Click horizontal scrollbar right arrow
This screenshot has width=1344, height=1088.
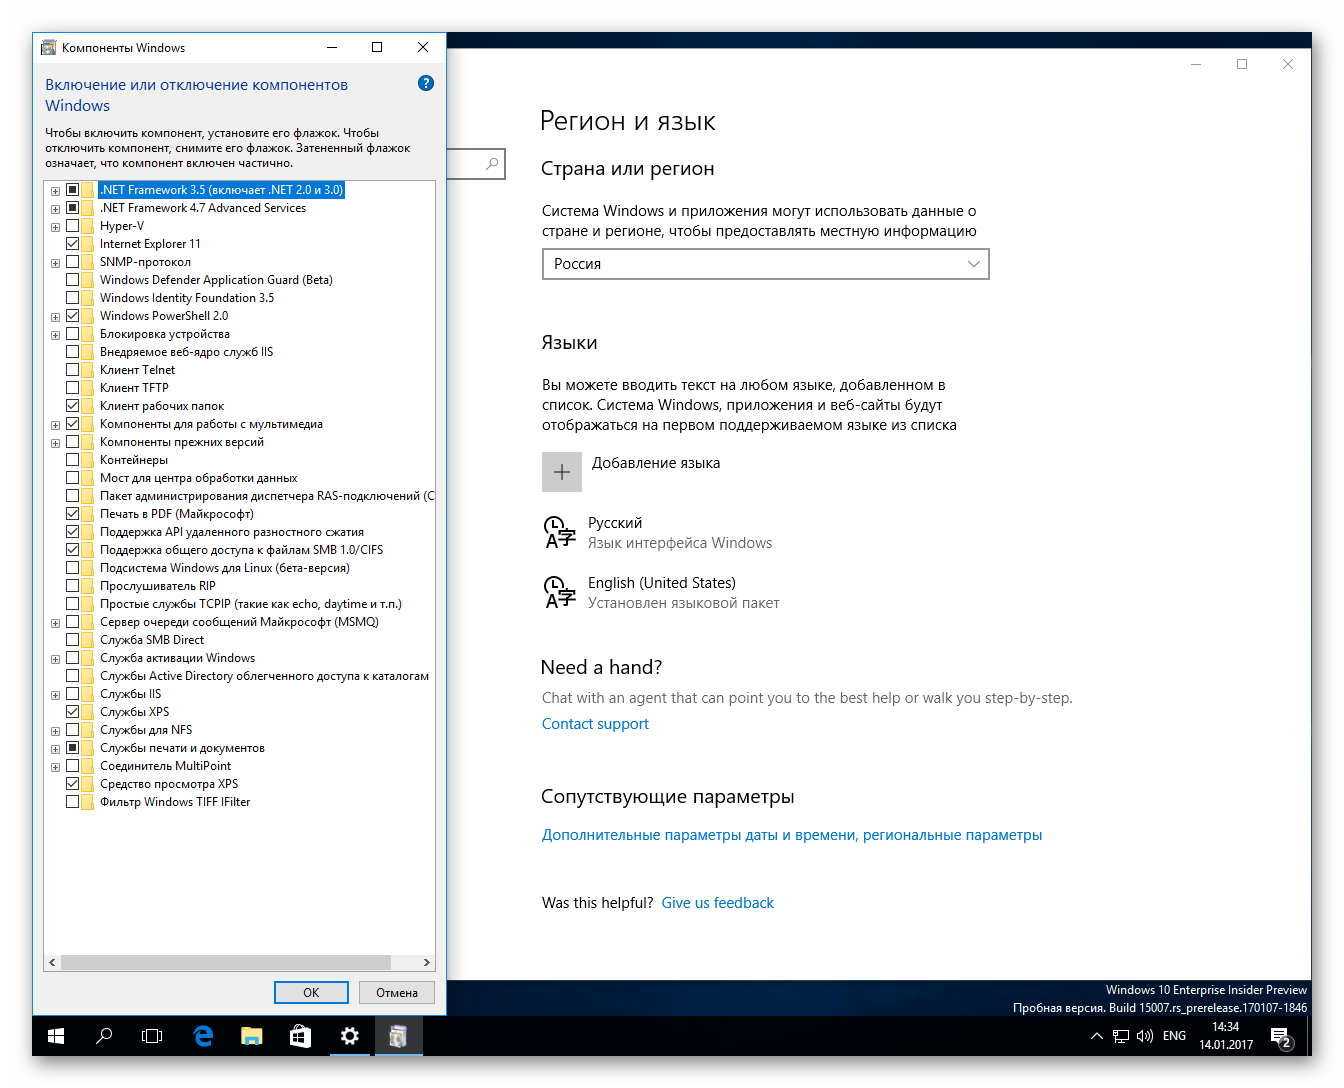(427, 963)
